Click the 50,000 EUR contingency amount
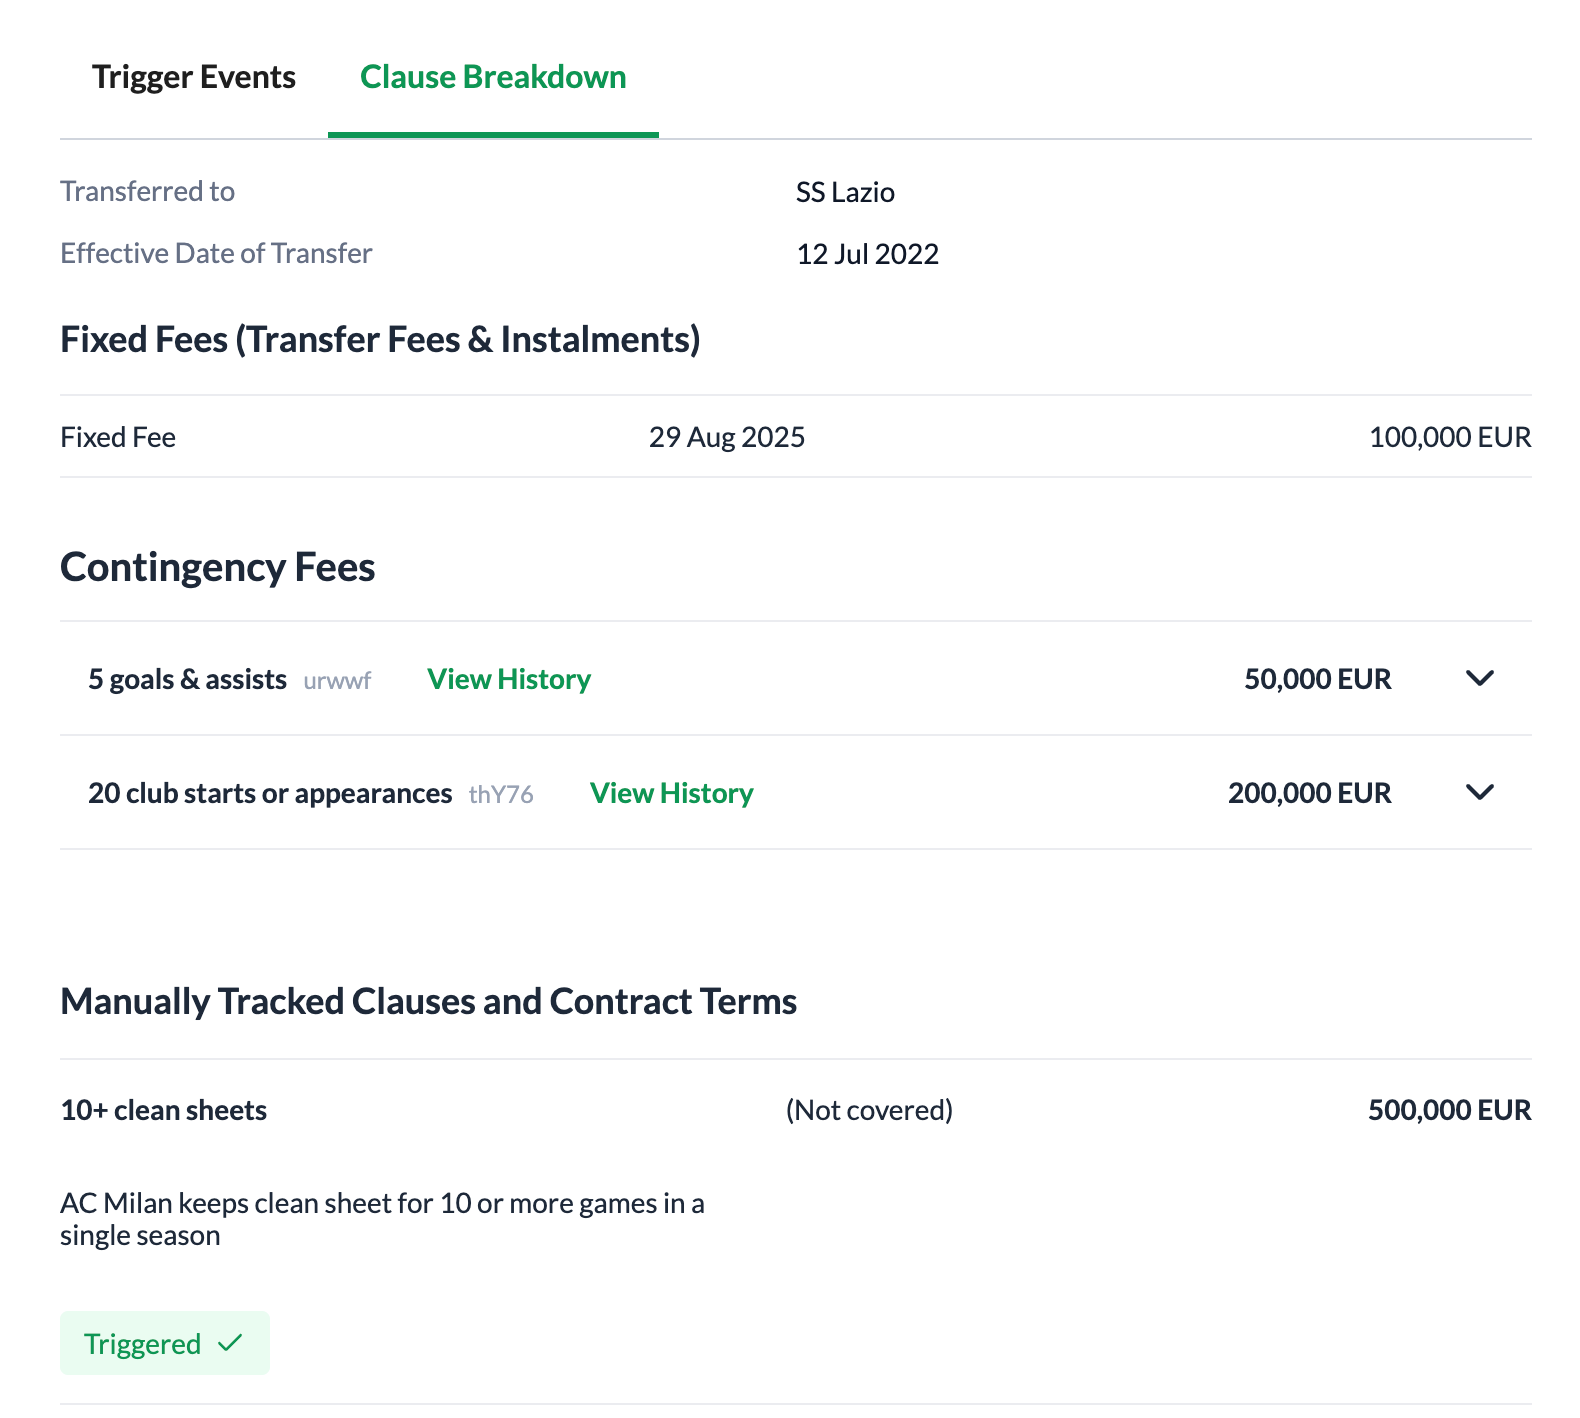 (1317, 680)
